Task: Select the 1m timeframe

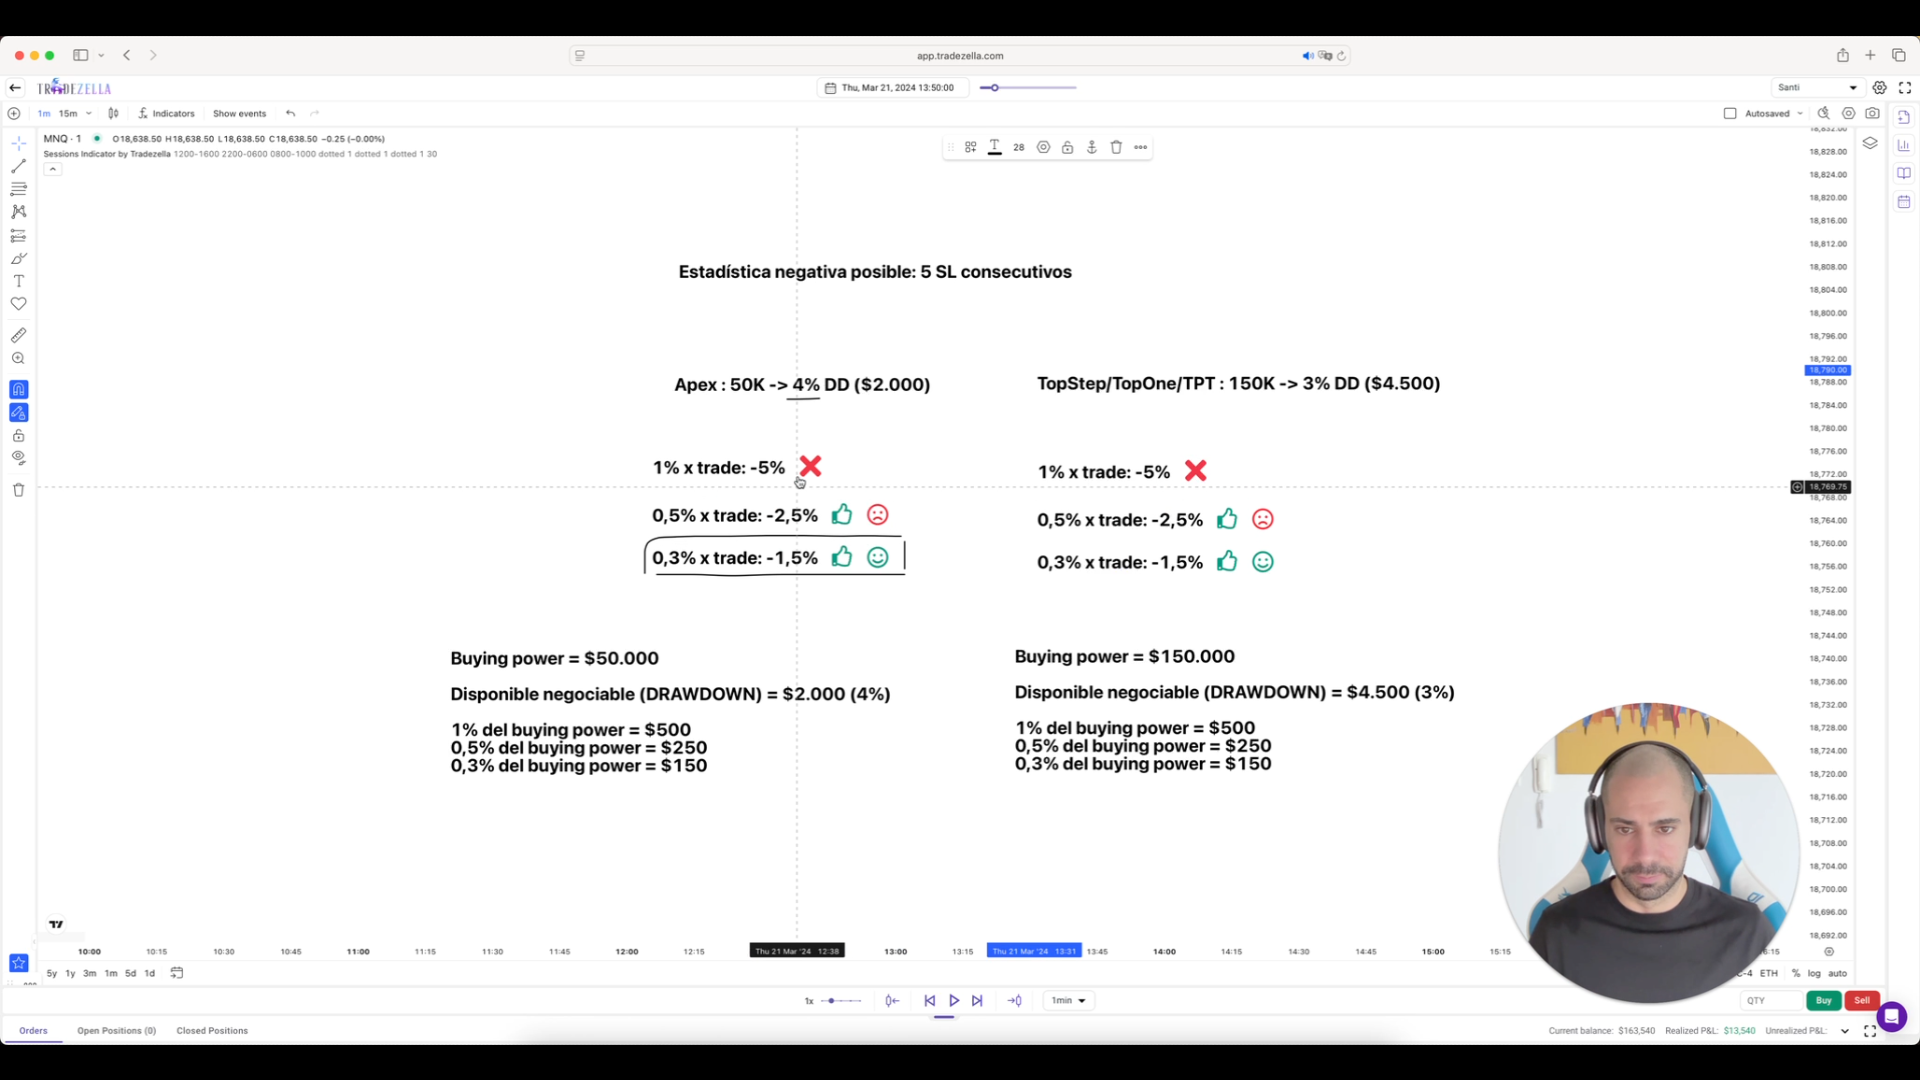Action: click(44, 114)
